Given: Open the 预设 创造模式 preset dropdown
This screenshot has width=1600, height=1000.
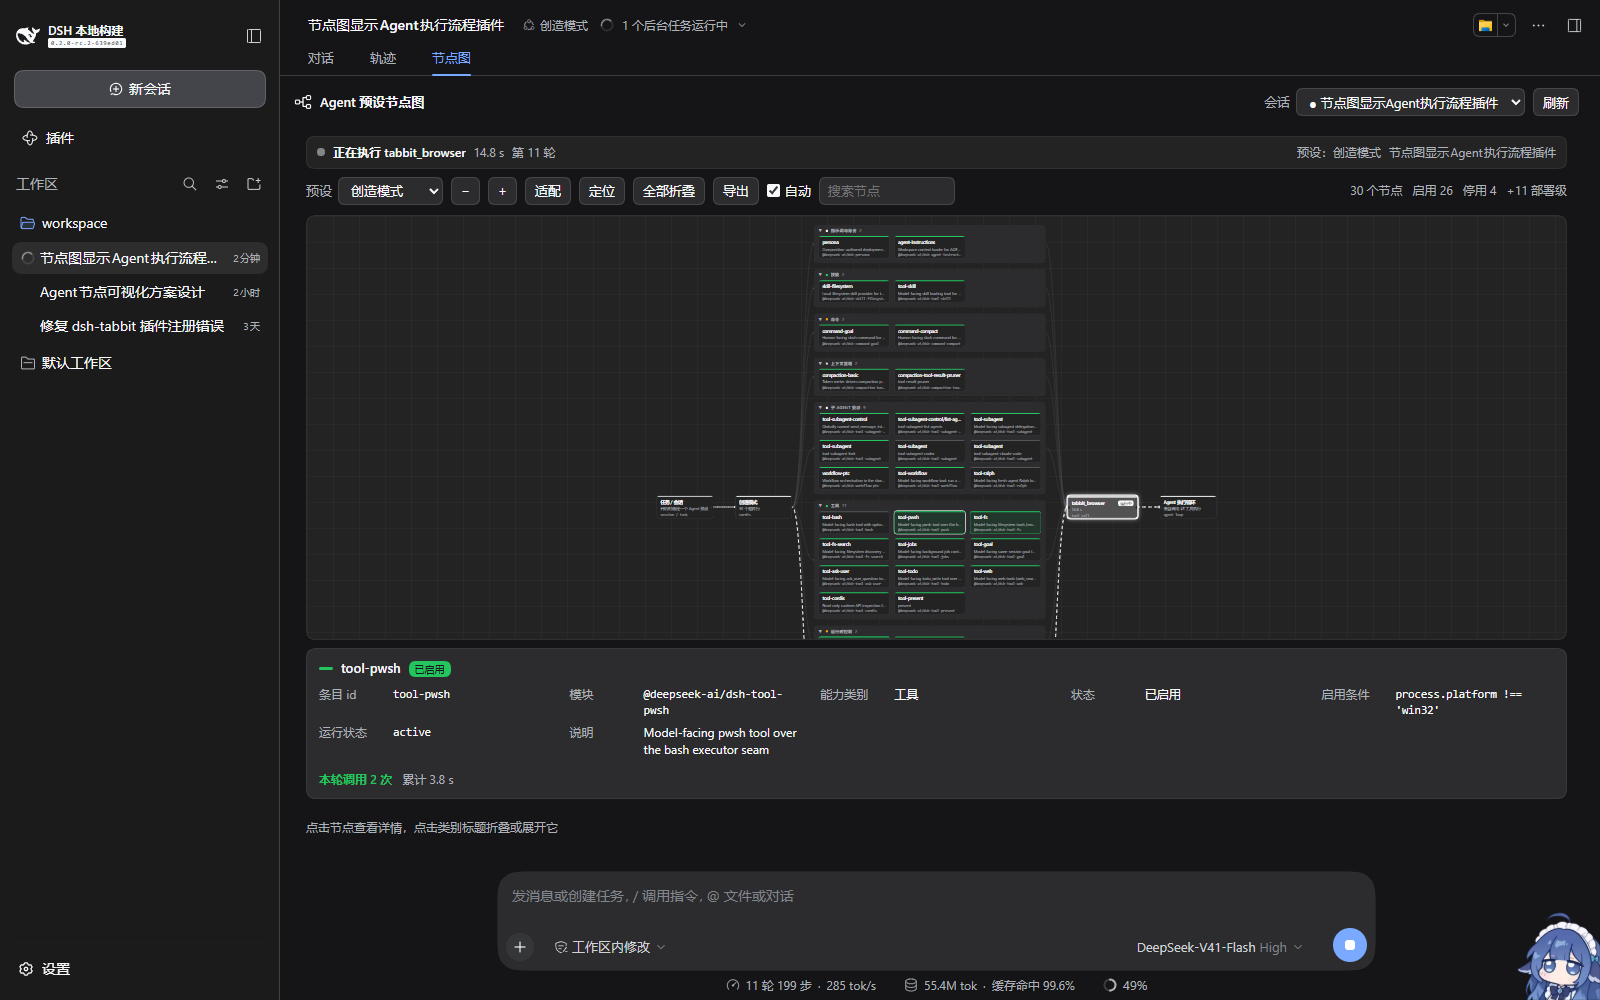Looking at the screenshot, I should coord(391,191).
